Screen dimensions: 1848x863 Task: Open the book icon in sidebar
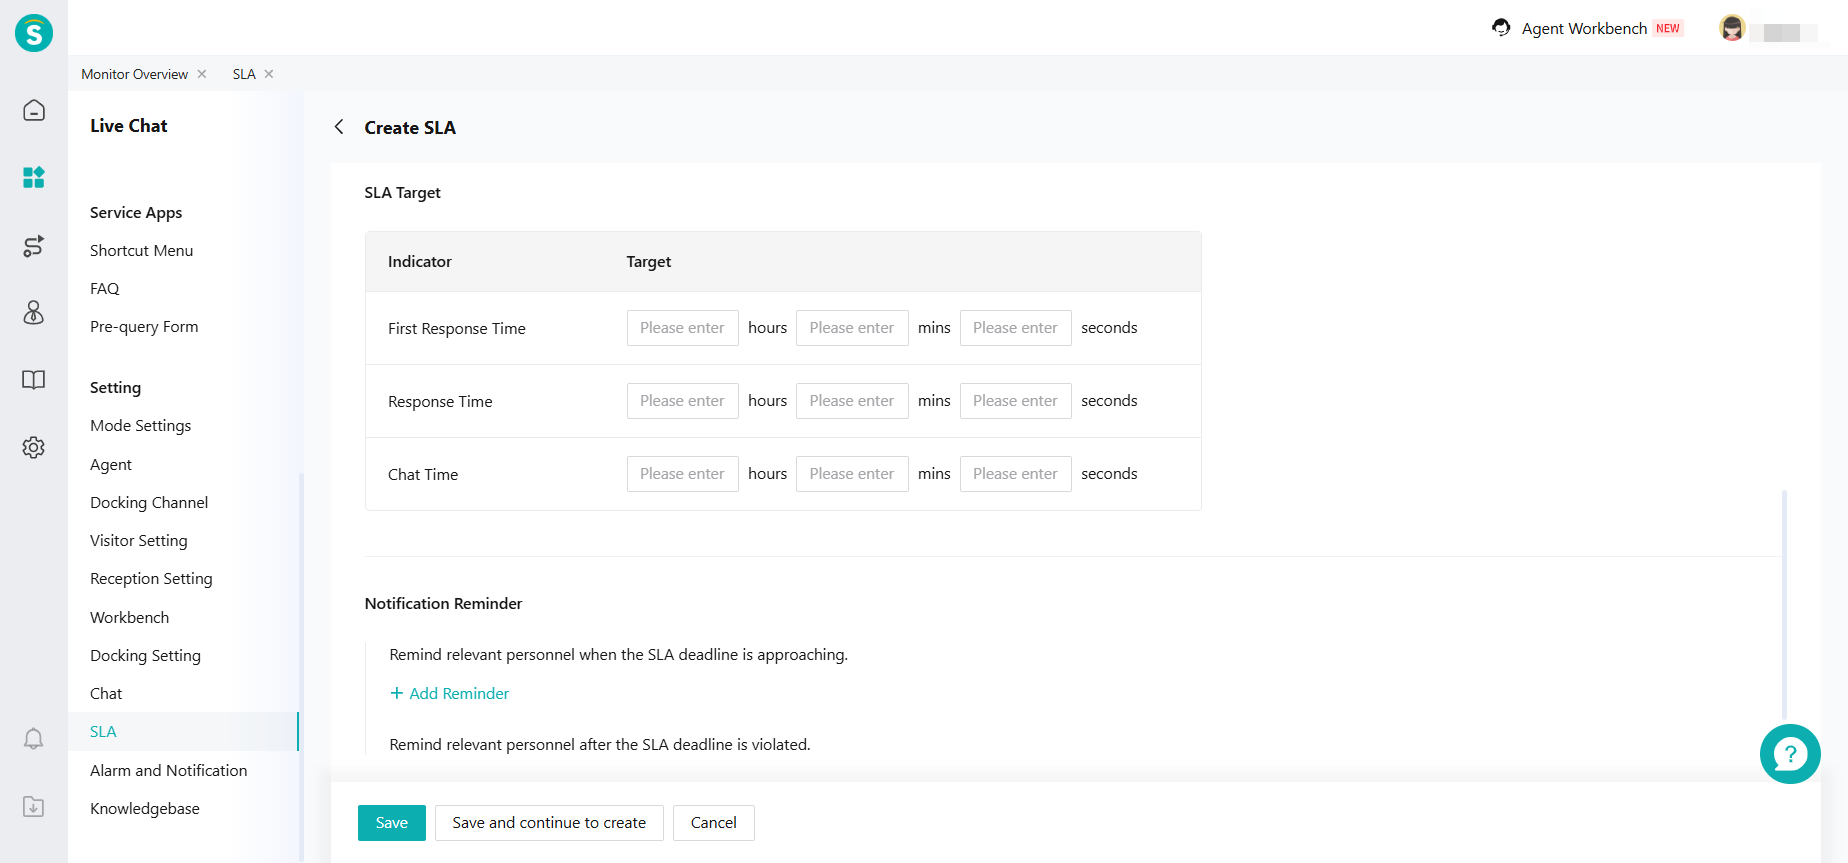(34, 380)
